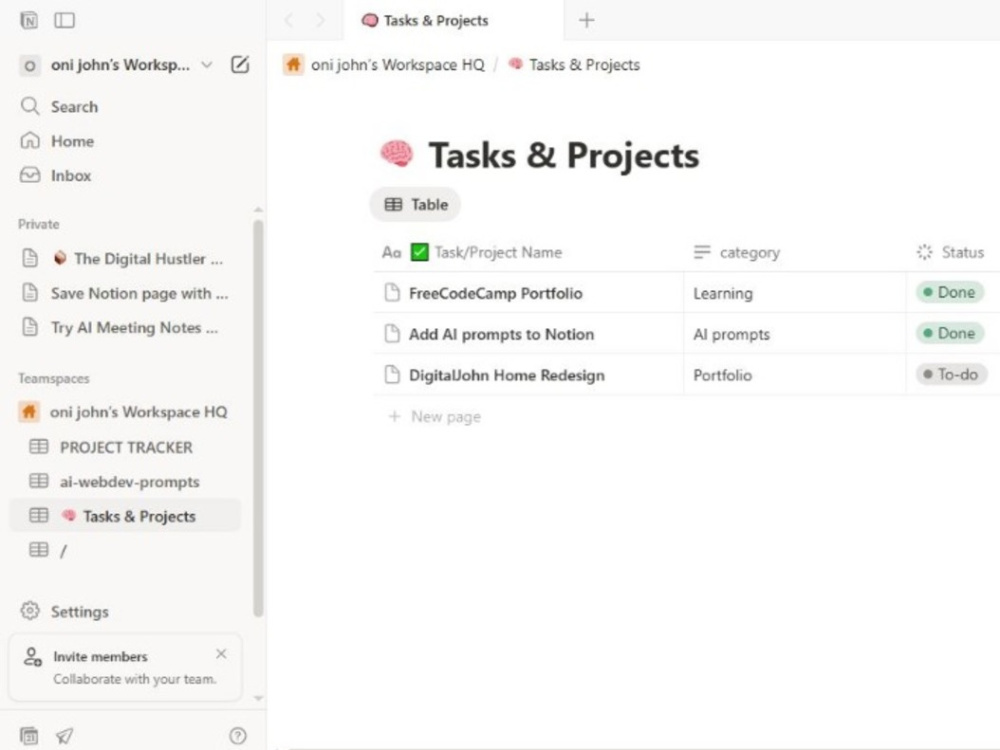Go forward with the right arrow
Viewport: 1000px width, 750px height.
[x=320, y=20]
